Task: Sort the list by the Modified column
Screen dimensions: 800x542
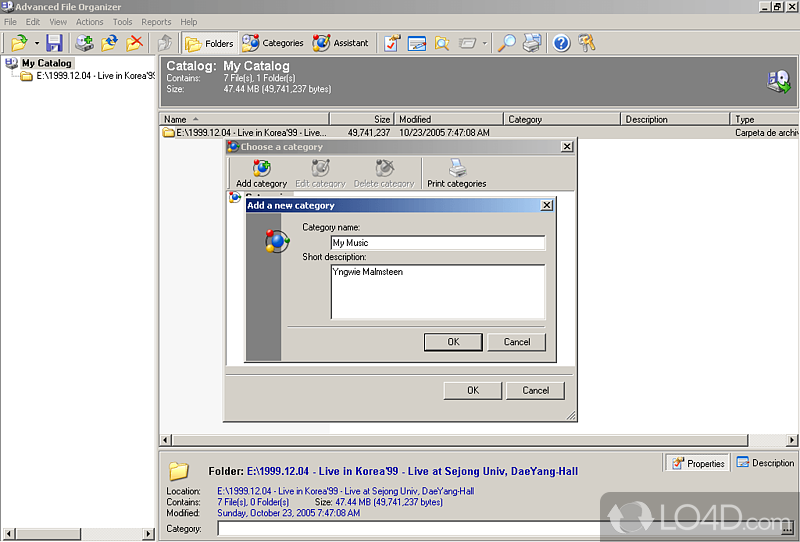Action: (449, 119)
